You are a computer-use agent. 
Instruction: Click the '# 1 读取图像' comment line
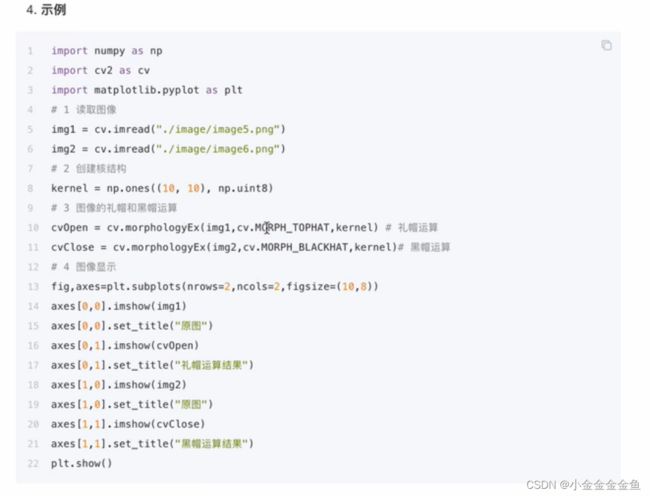[x=84, y=110]
